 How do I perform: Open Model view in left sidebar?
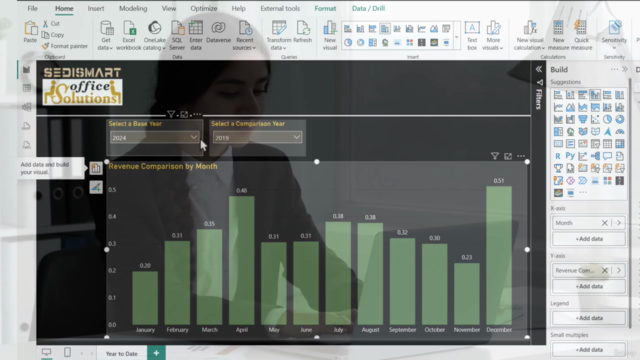coord(27,107)
